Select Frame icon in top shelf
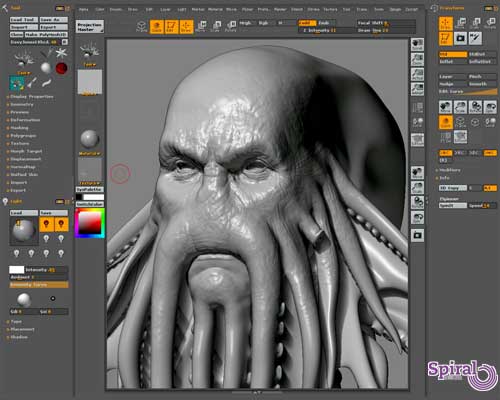The height and width of the screenshot is (400, 500). 142,27
